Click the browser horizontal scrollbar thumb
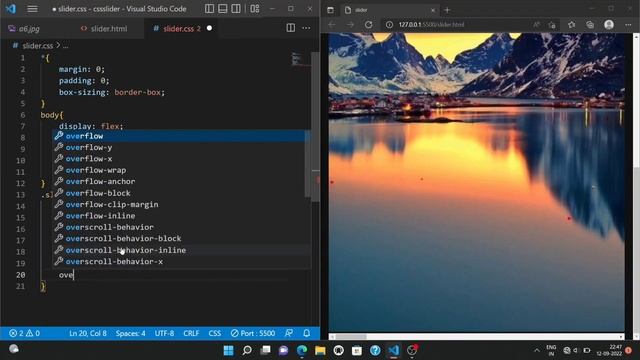This screenshot has height=360, width=640. click(x=351, y=337)
